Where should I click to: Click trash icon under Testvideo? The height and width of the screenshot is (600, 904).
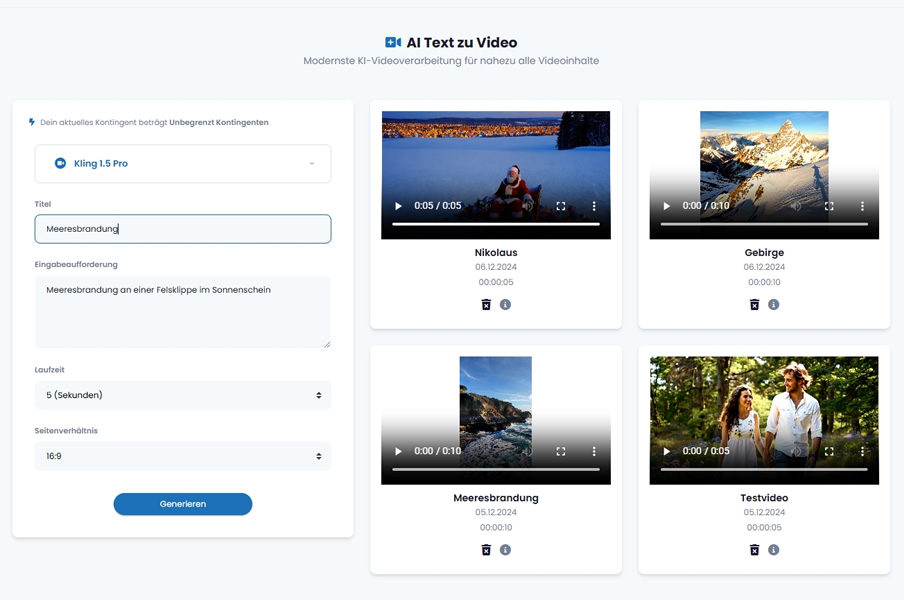click(x=754, y=549)
